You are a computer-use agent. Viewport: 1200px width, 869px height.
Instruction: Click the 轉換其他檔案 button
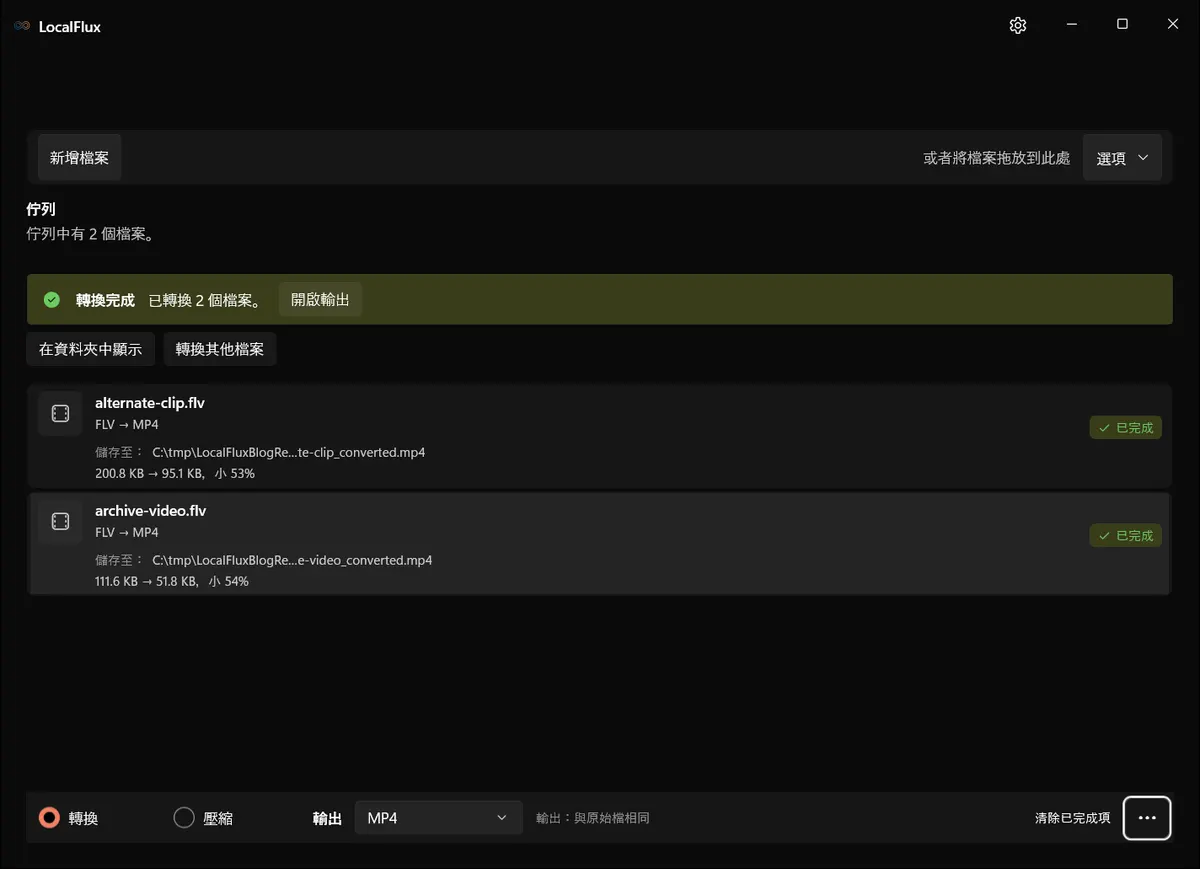(220, 349)
